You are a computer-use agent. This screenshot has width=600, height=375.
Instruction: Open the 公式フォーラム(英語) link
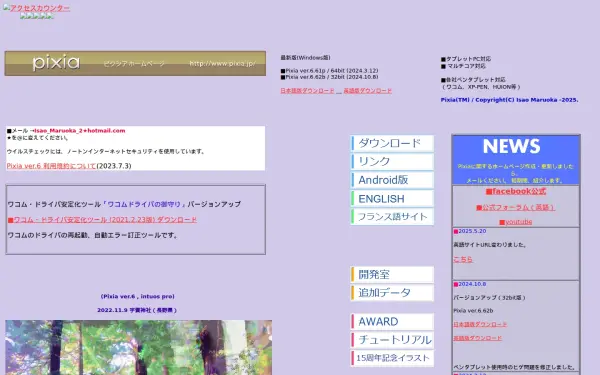click(x=515, y=207)
